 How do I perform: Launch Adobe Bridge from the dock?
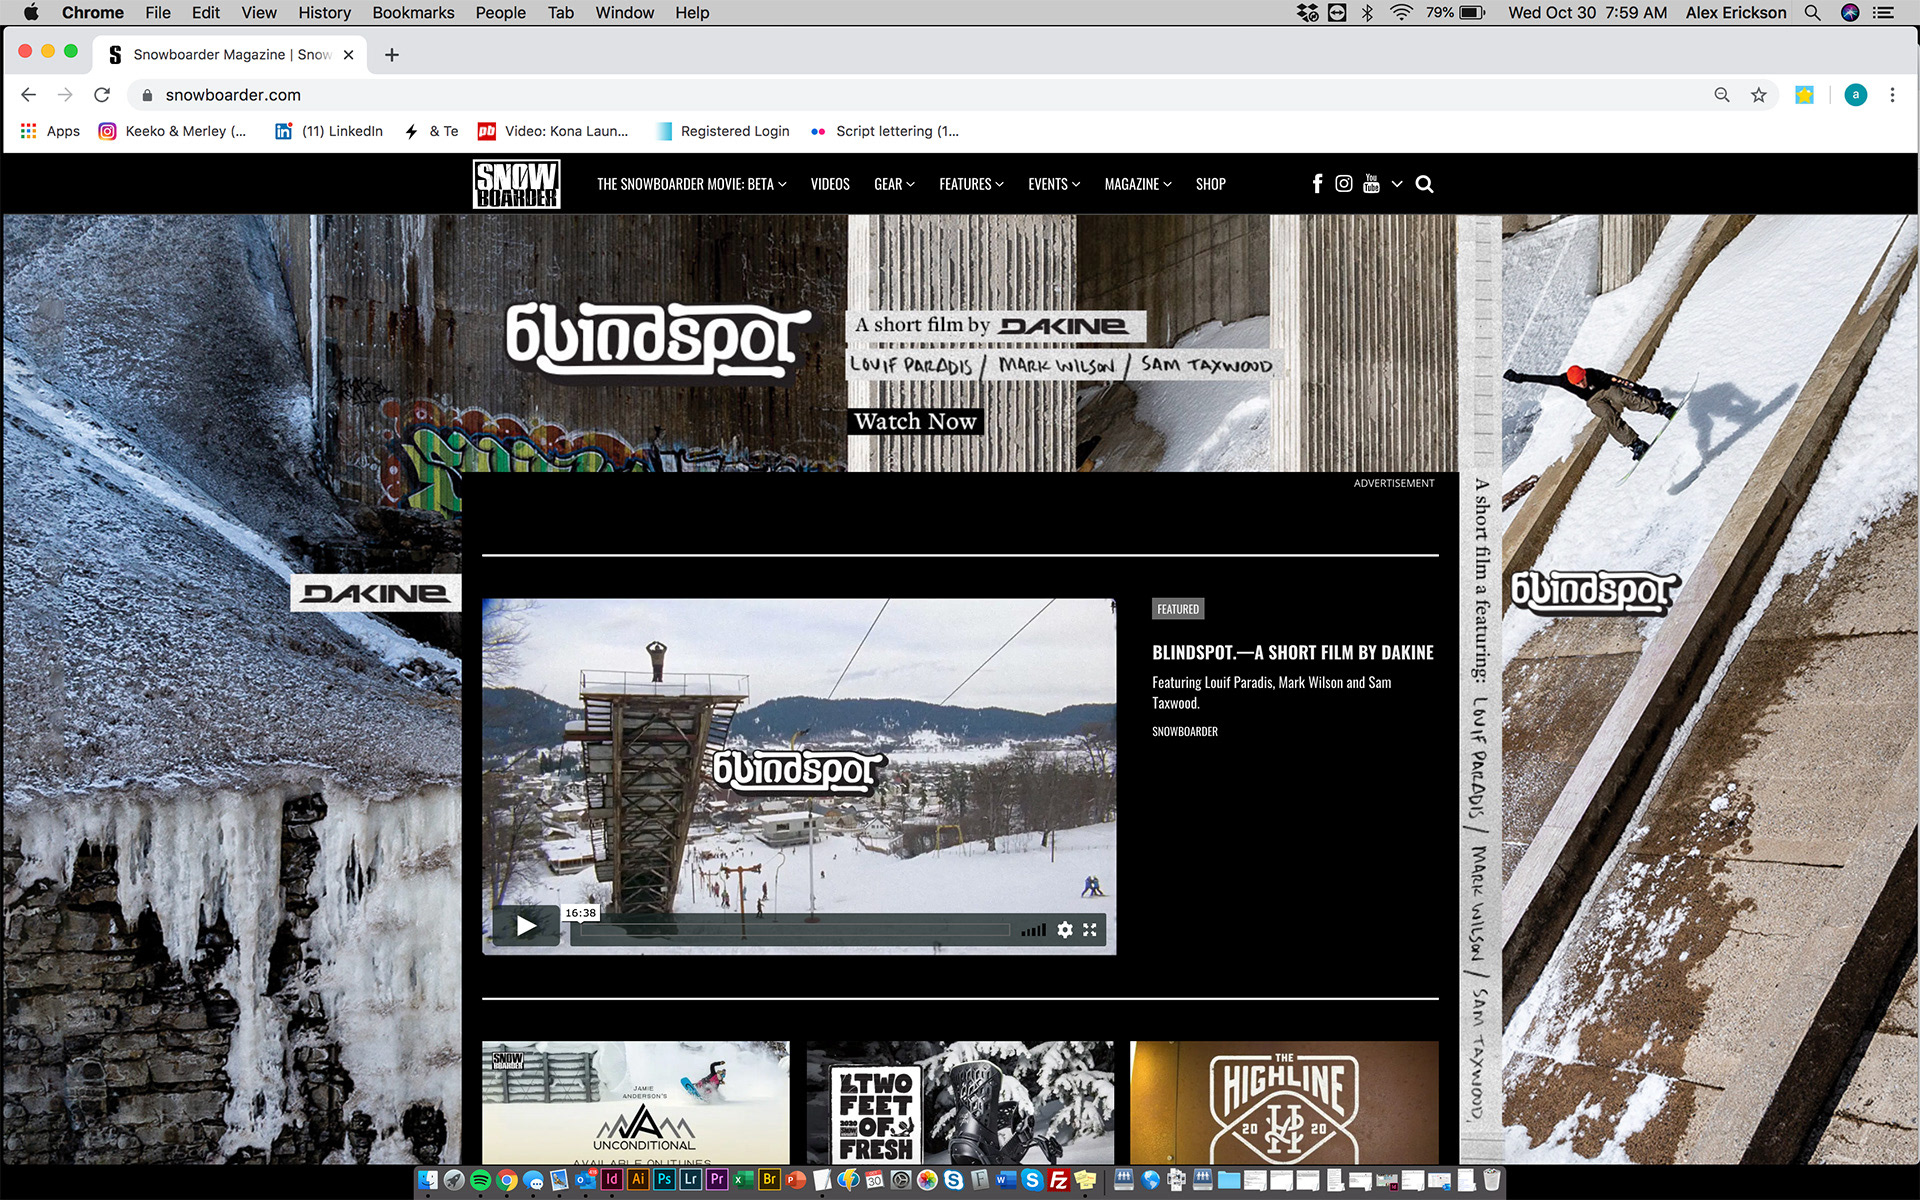pos(769,1180)
